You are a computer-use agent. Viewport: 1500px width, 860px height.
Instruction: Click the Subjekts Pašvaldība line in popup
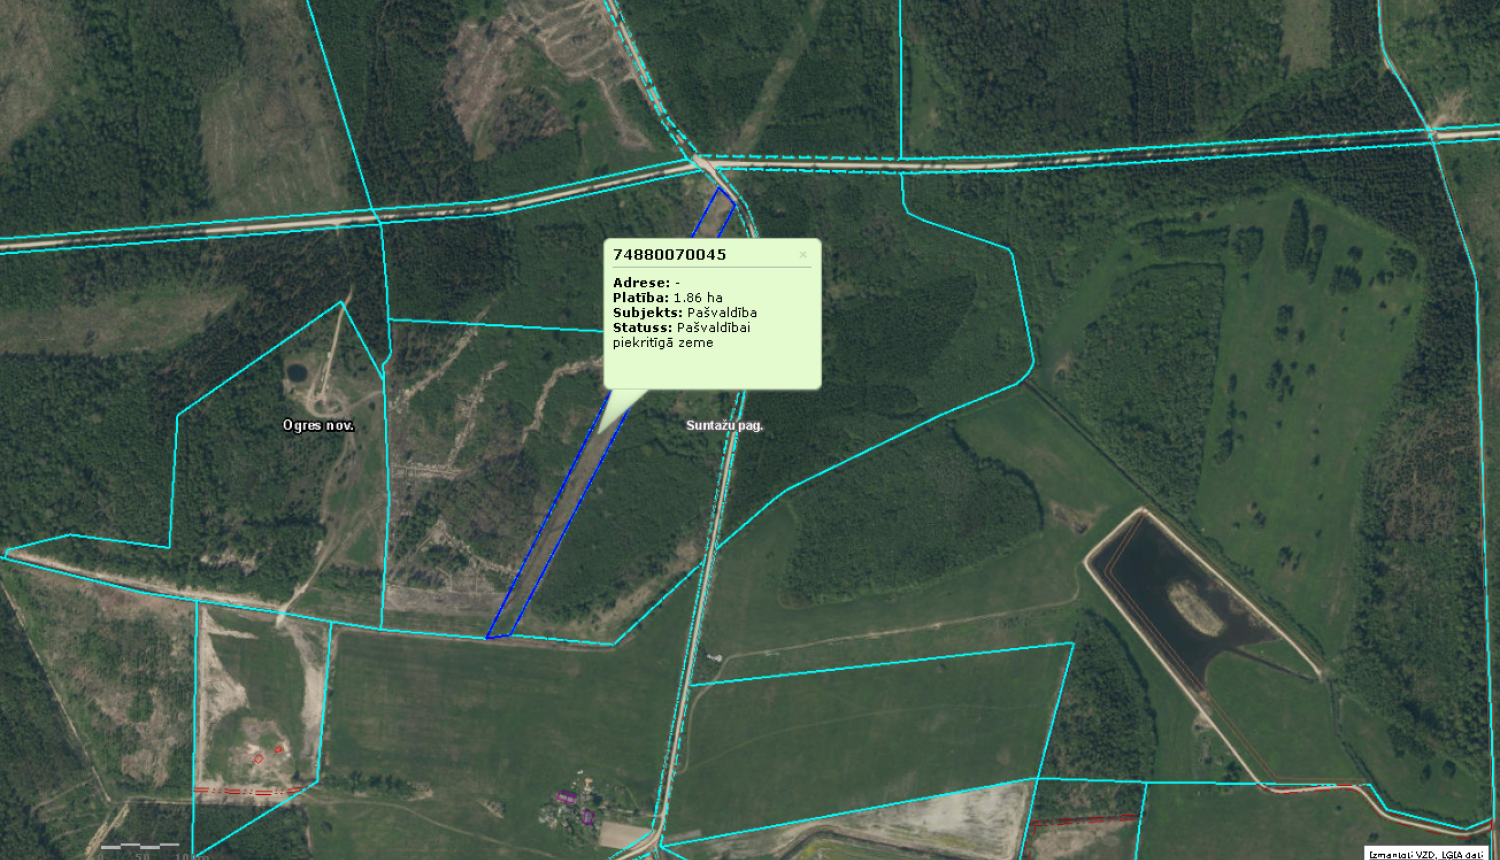click(x=684, y=313)
